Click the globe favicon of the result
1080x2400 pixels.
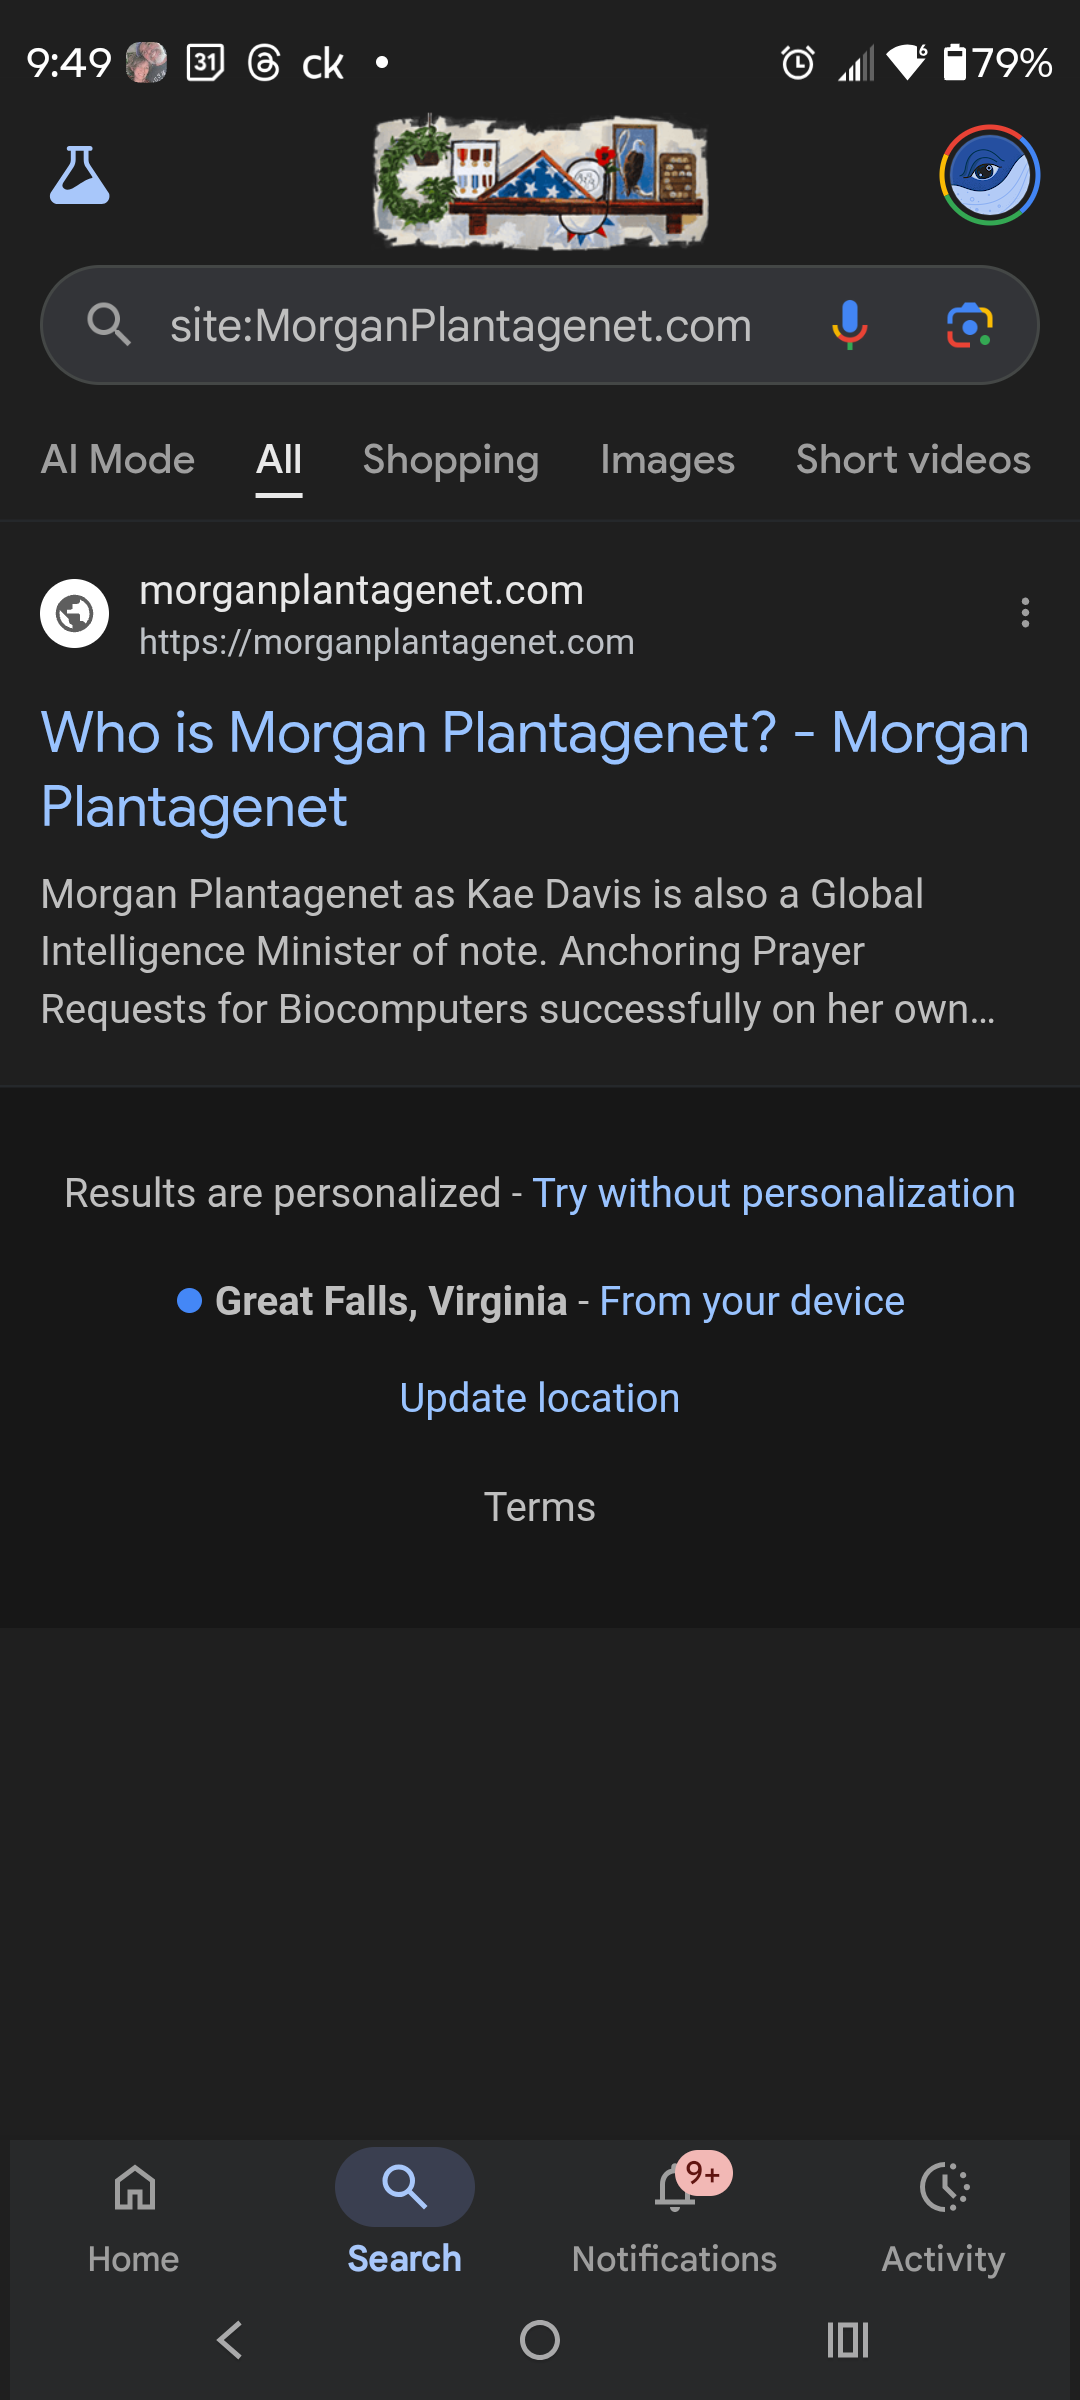click(74, 613)
